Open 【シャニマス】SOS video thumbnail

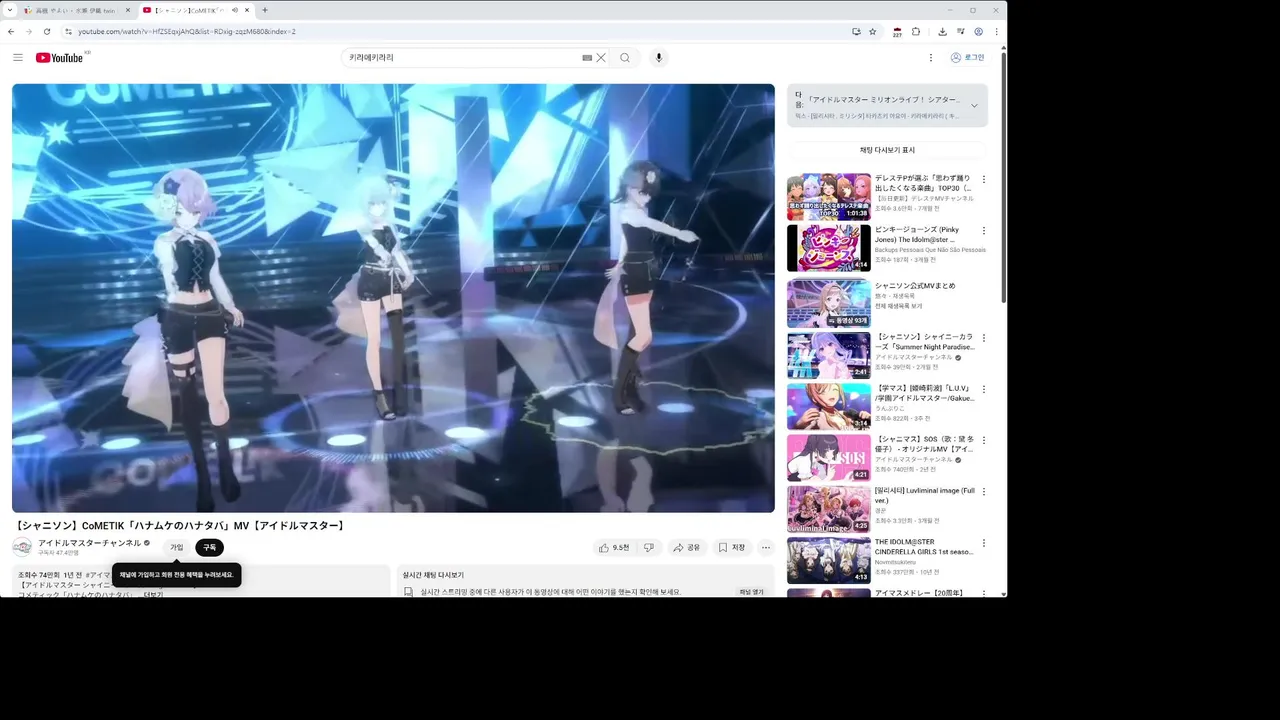point(829,458)
